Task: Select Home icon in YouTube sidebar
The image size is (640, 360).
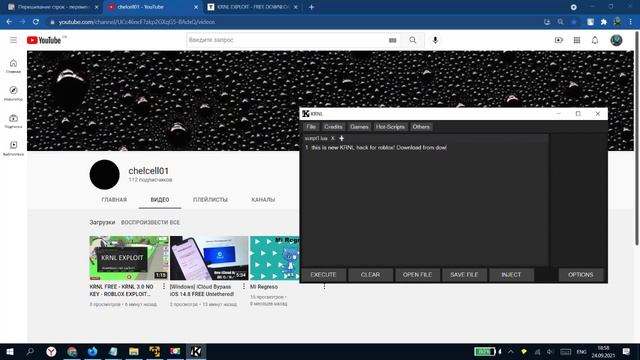Action: coord(13,66)
